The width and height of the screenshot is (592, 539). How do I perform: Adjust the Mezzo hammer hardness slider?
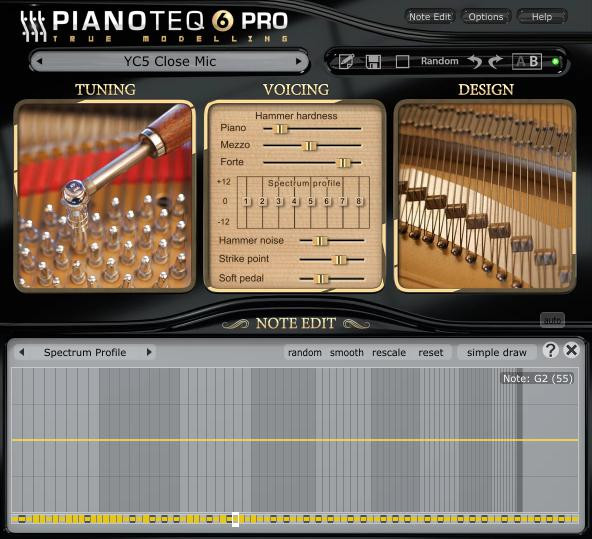(309, 146)
